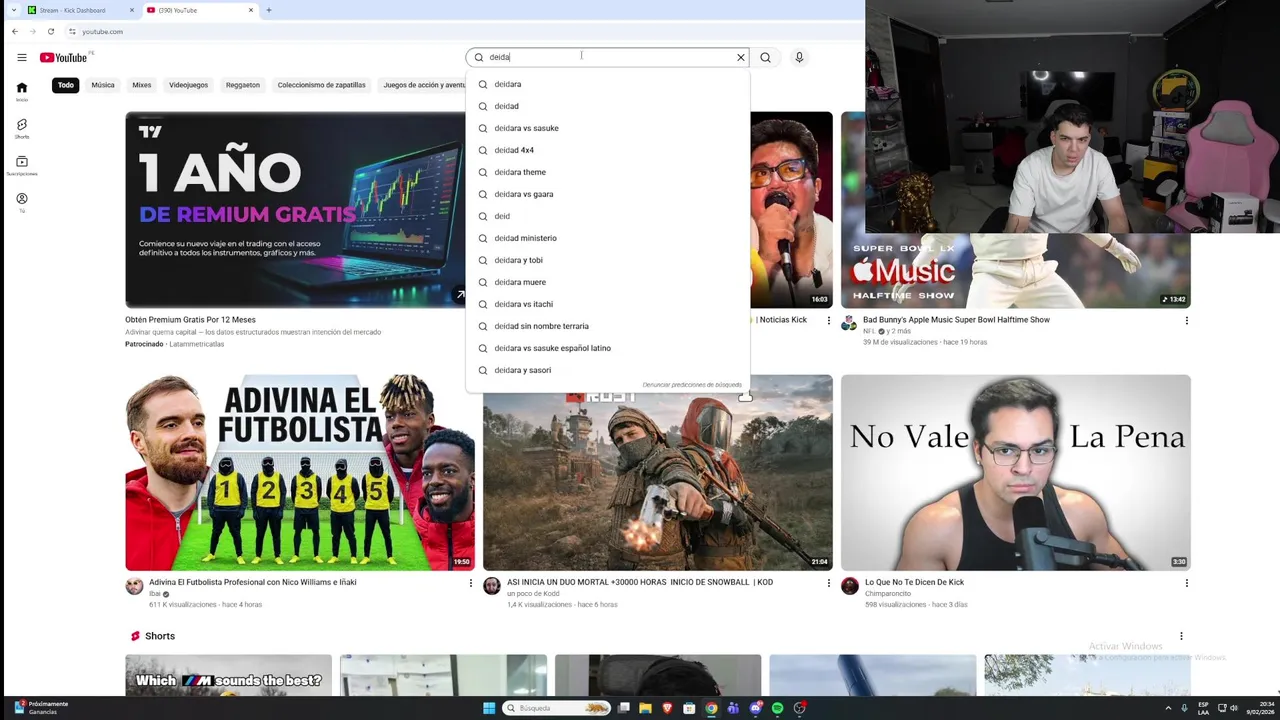The image size is (1280, 720).
Task: Open the Tú profile sidebar icon
Action: (x=22, y=202)
